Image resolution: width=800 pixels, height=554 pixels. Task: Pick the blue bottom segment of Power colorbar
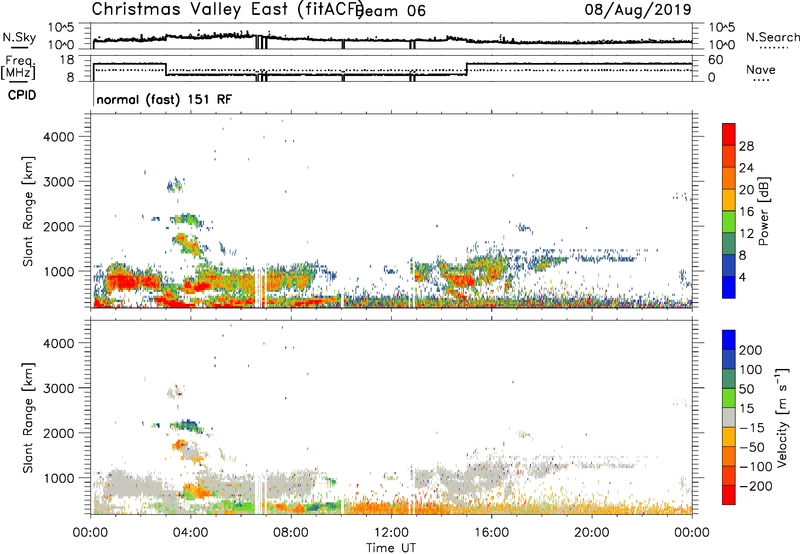(x=729, y=287)
